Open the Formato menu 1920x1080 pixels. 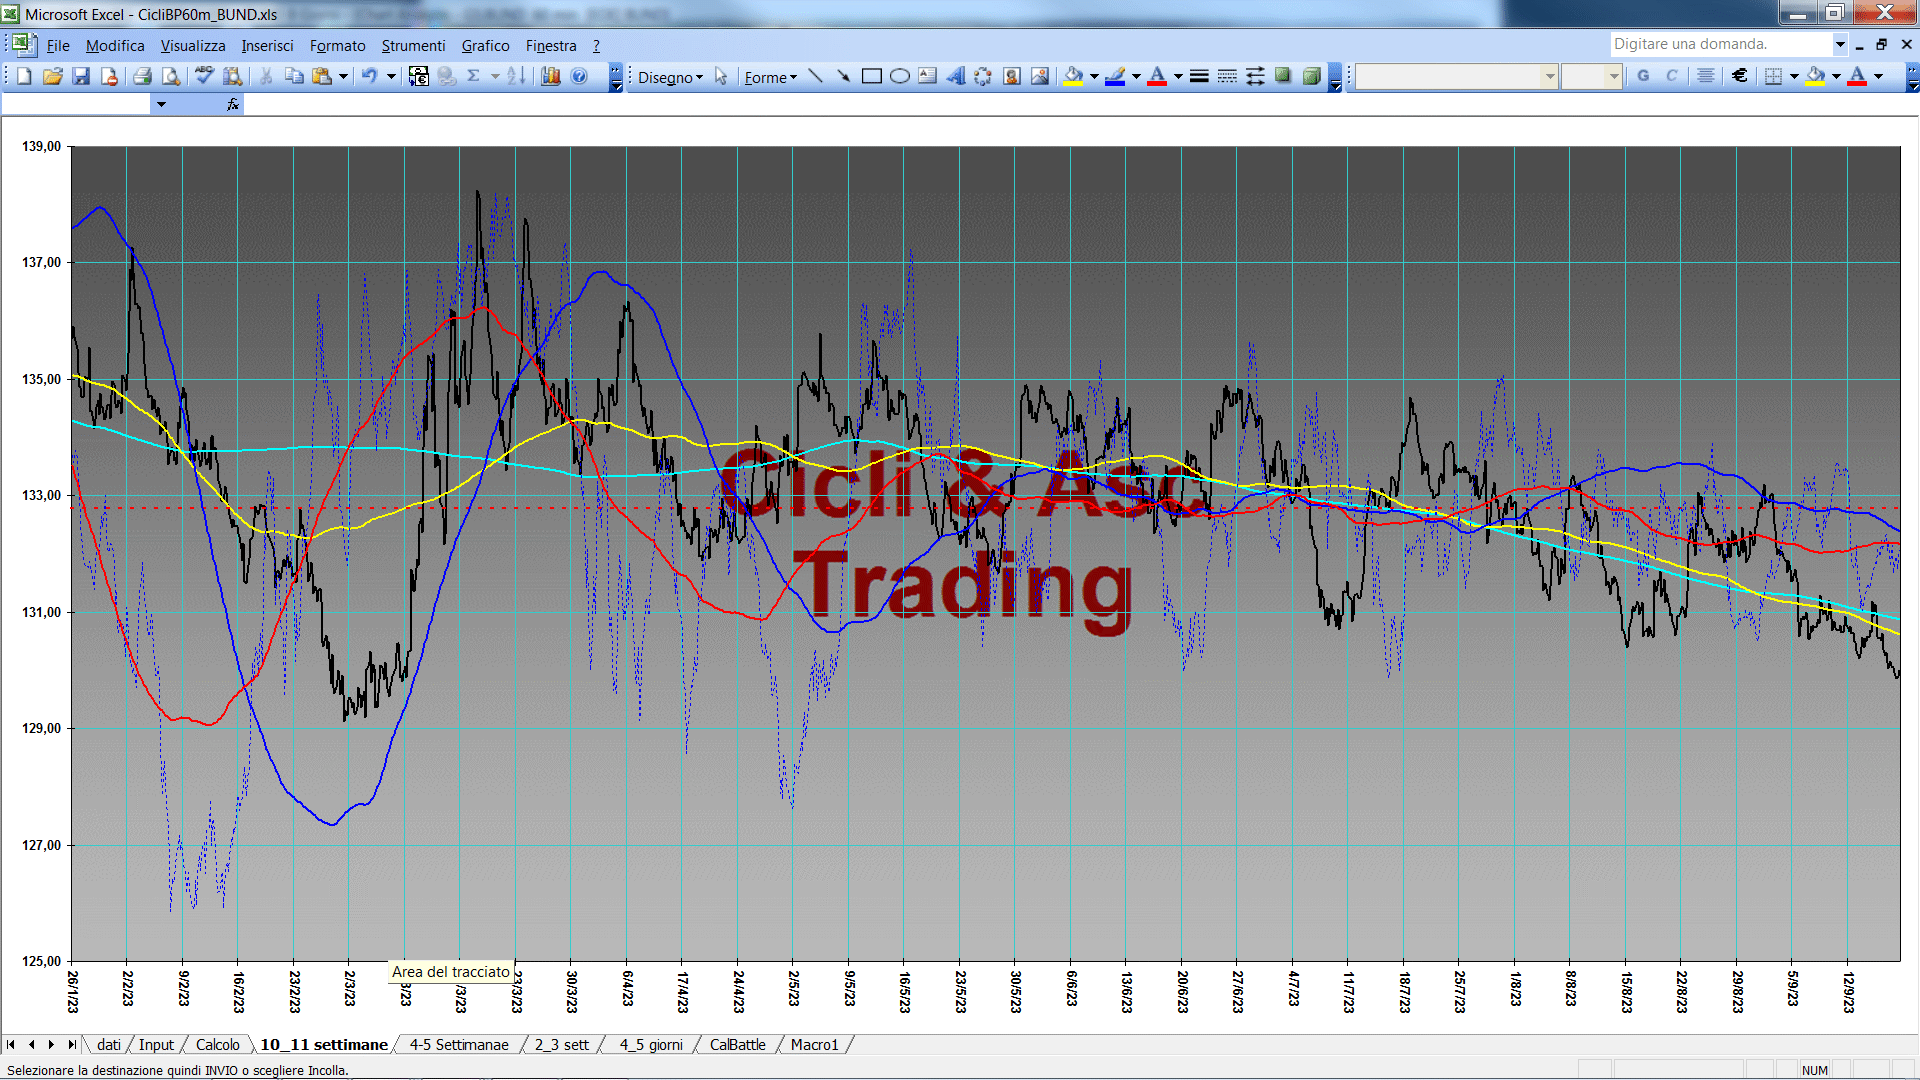337,45
